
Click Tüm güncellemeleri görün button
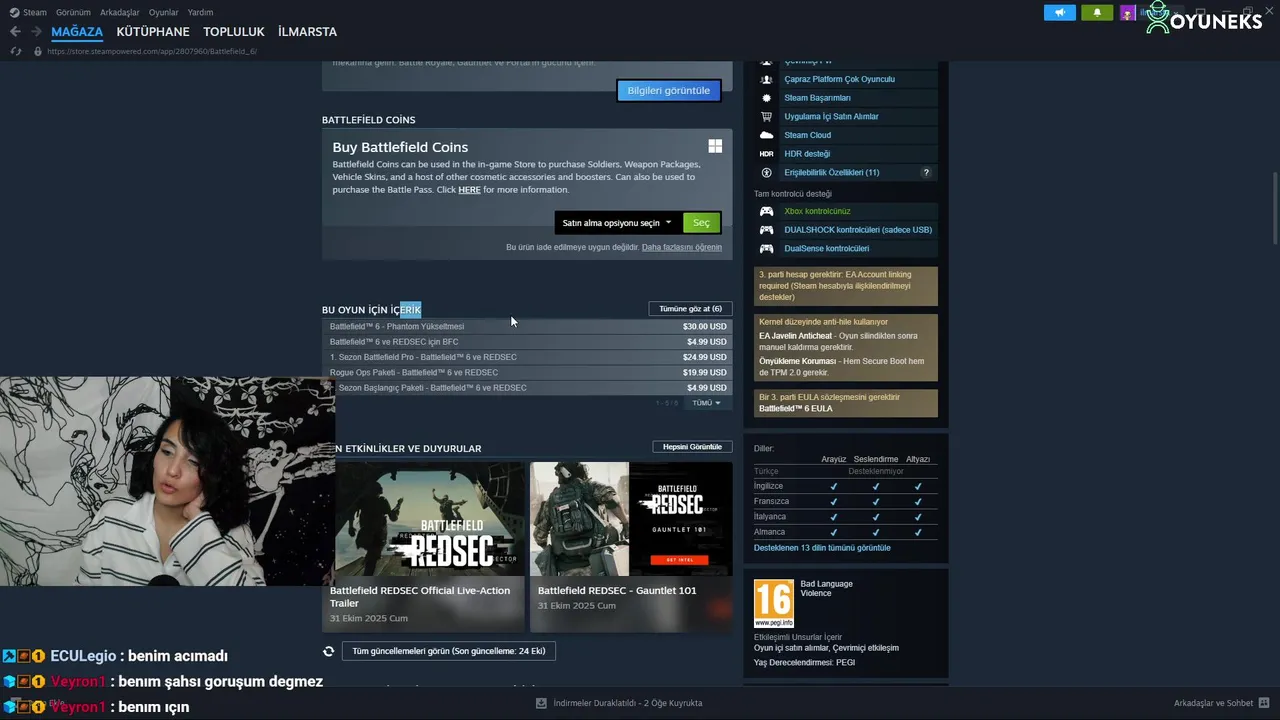(x=448, y=651)
